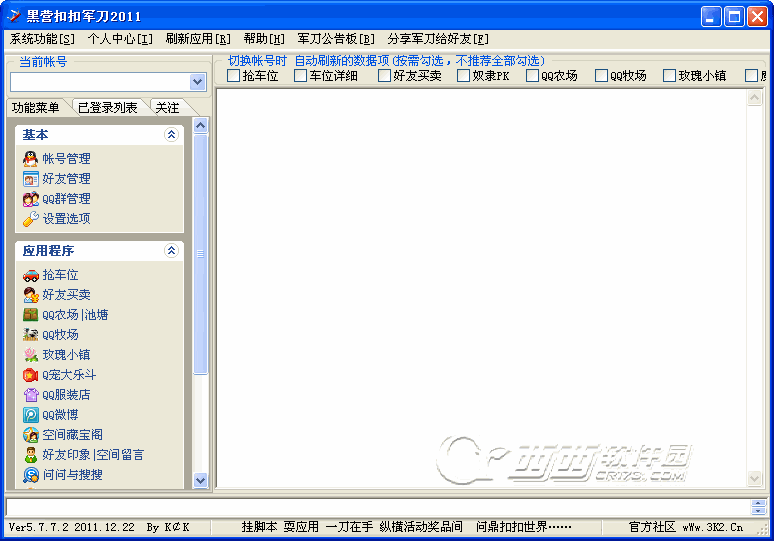Image resolution: width=774 pixels, height=541 pixels.
Task: Maximize the 黑营扣扣军刀2011 window
Action: coord(734,17)
